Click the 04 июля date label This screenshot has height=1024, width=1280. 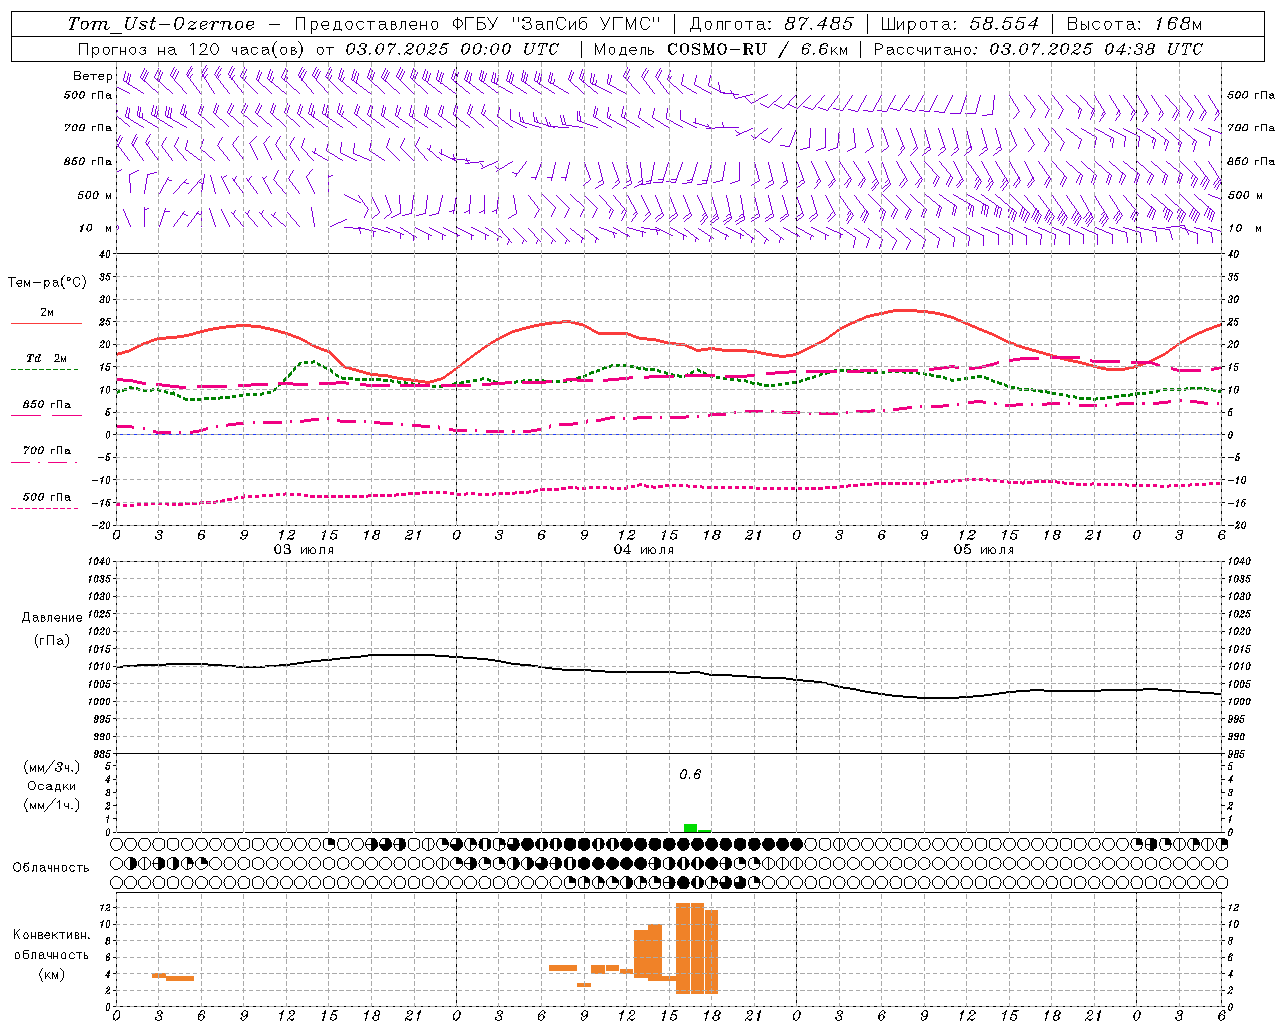click(x=644, y=550)
